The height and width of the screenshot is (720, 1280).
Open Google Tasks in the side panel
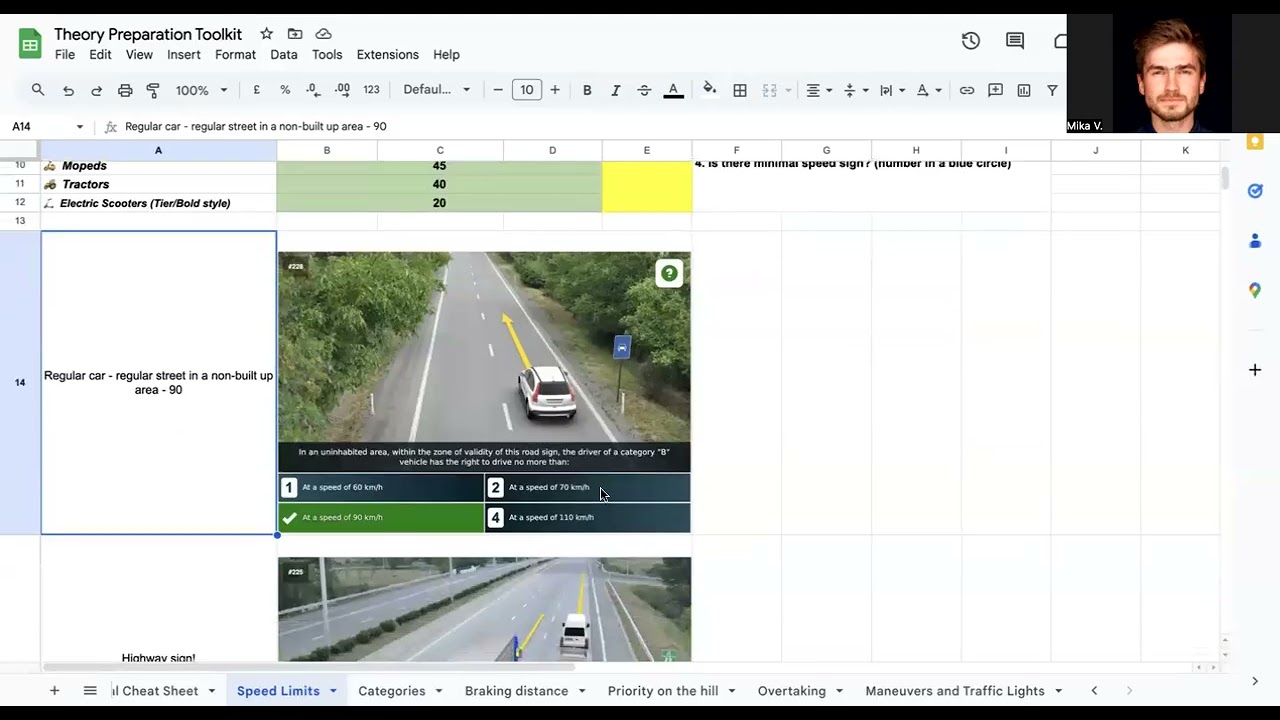pyautogui.click(x=1255, y=191)
